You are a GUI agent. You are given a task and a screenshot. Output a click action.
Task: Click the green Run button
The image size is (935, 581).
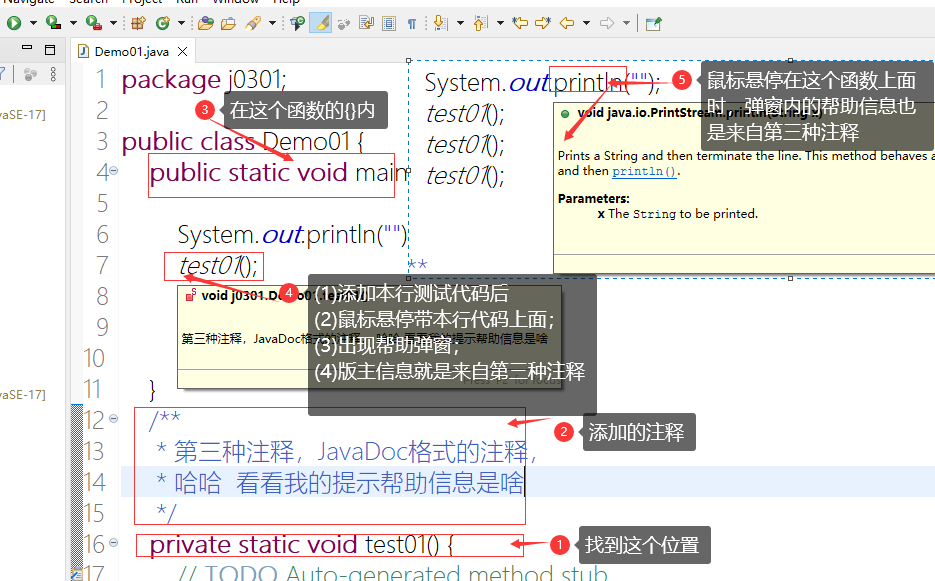click(x=14, y=23)
